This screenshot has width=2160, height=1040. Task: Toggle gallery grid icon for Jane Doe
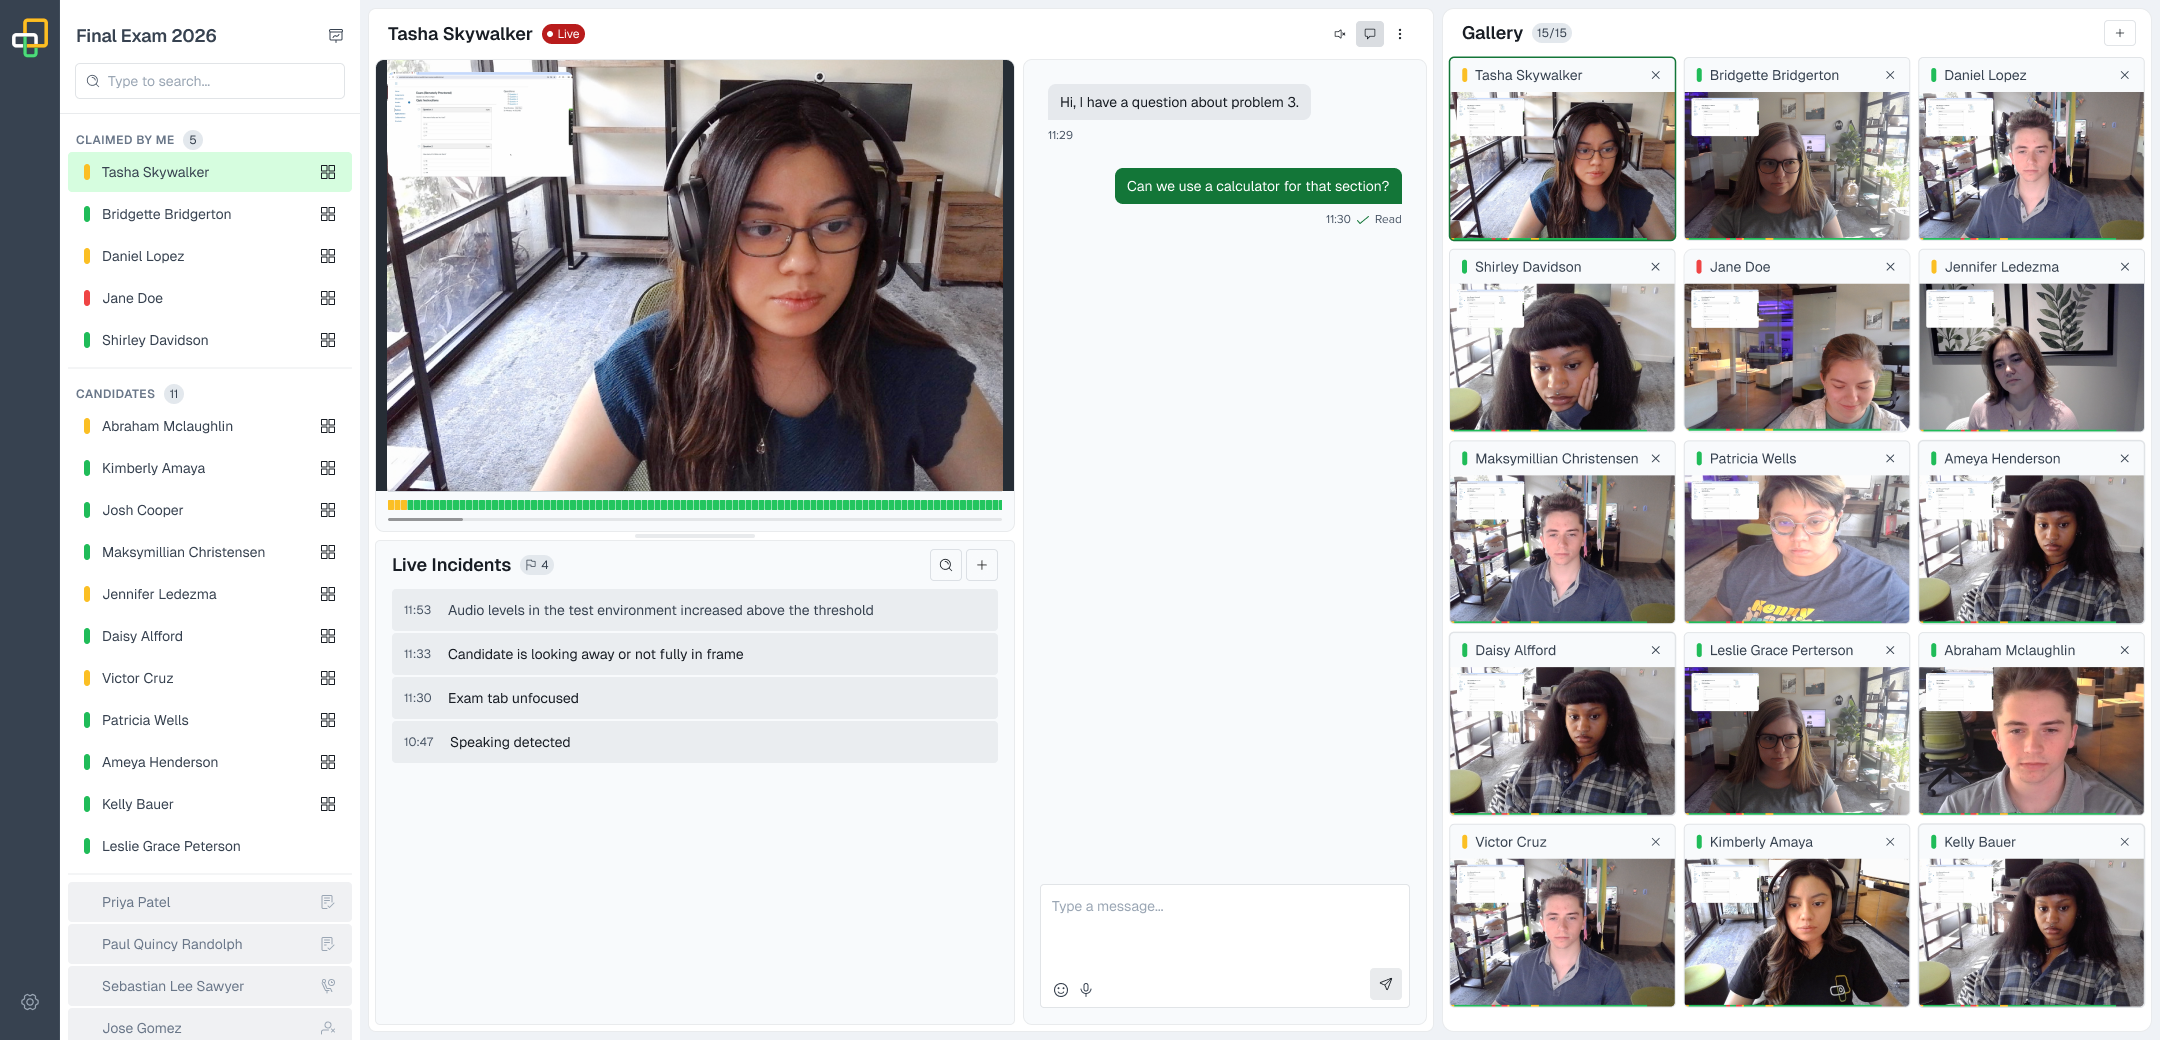[x=328, y=298]
